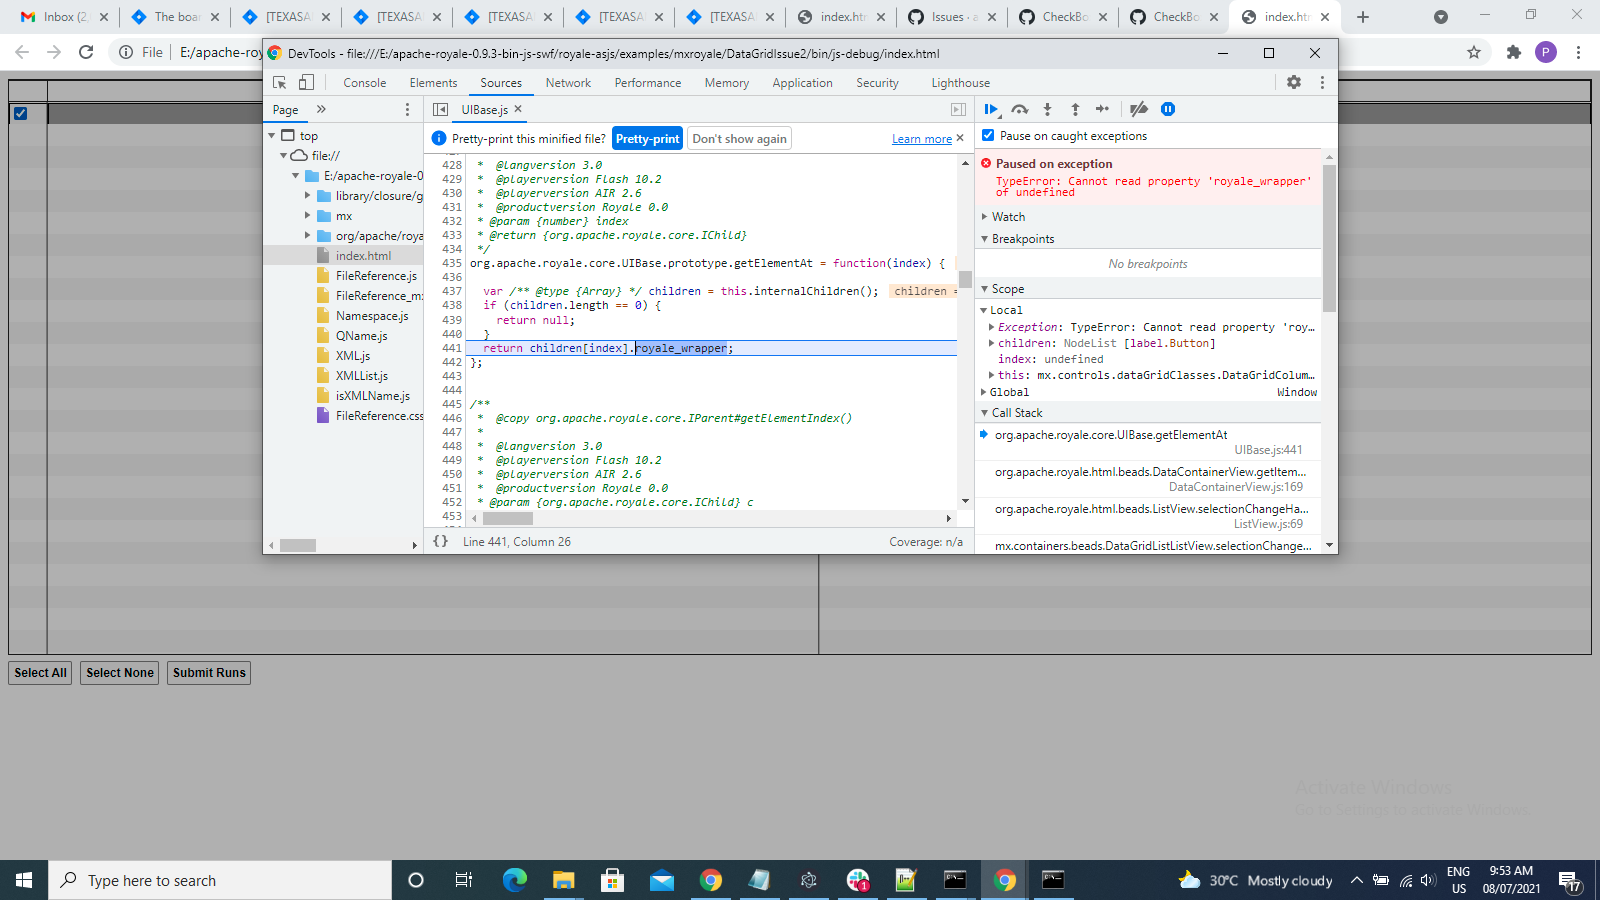This screenshot has width=1600, height=900.
Task: Resume script execution in the debugger
Action: pos(991,109)
